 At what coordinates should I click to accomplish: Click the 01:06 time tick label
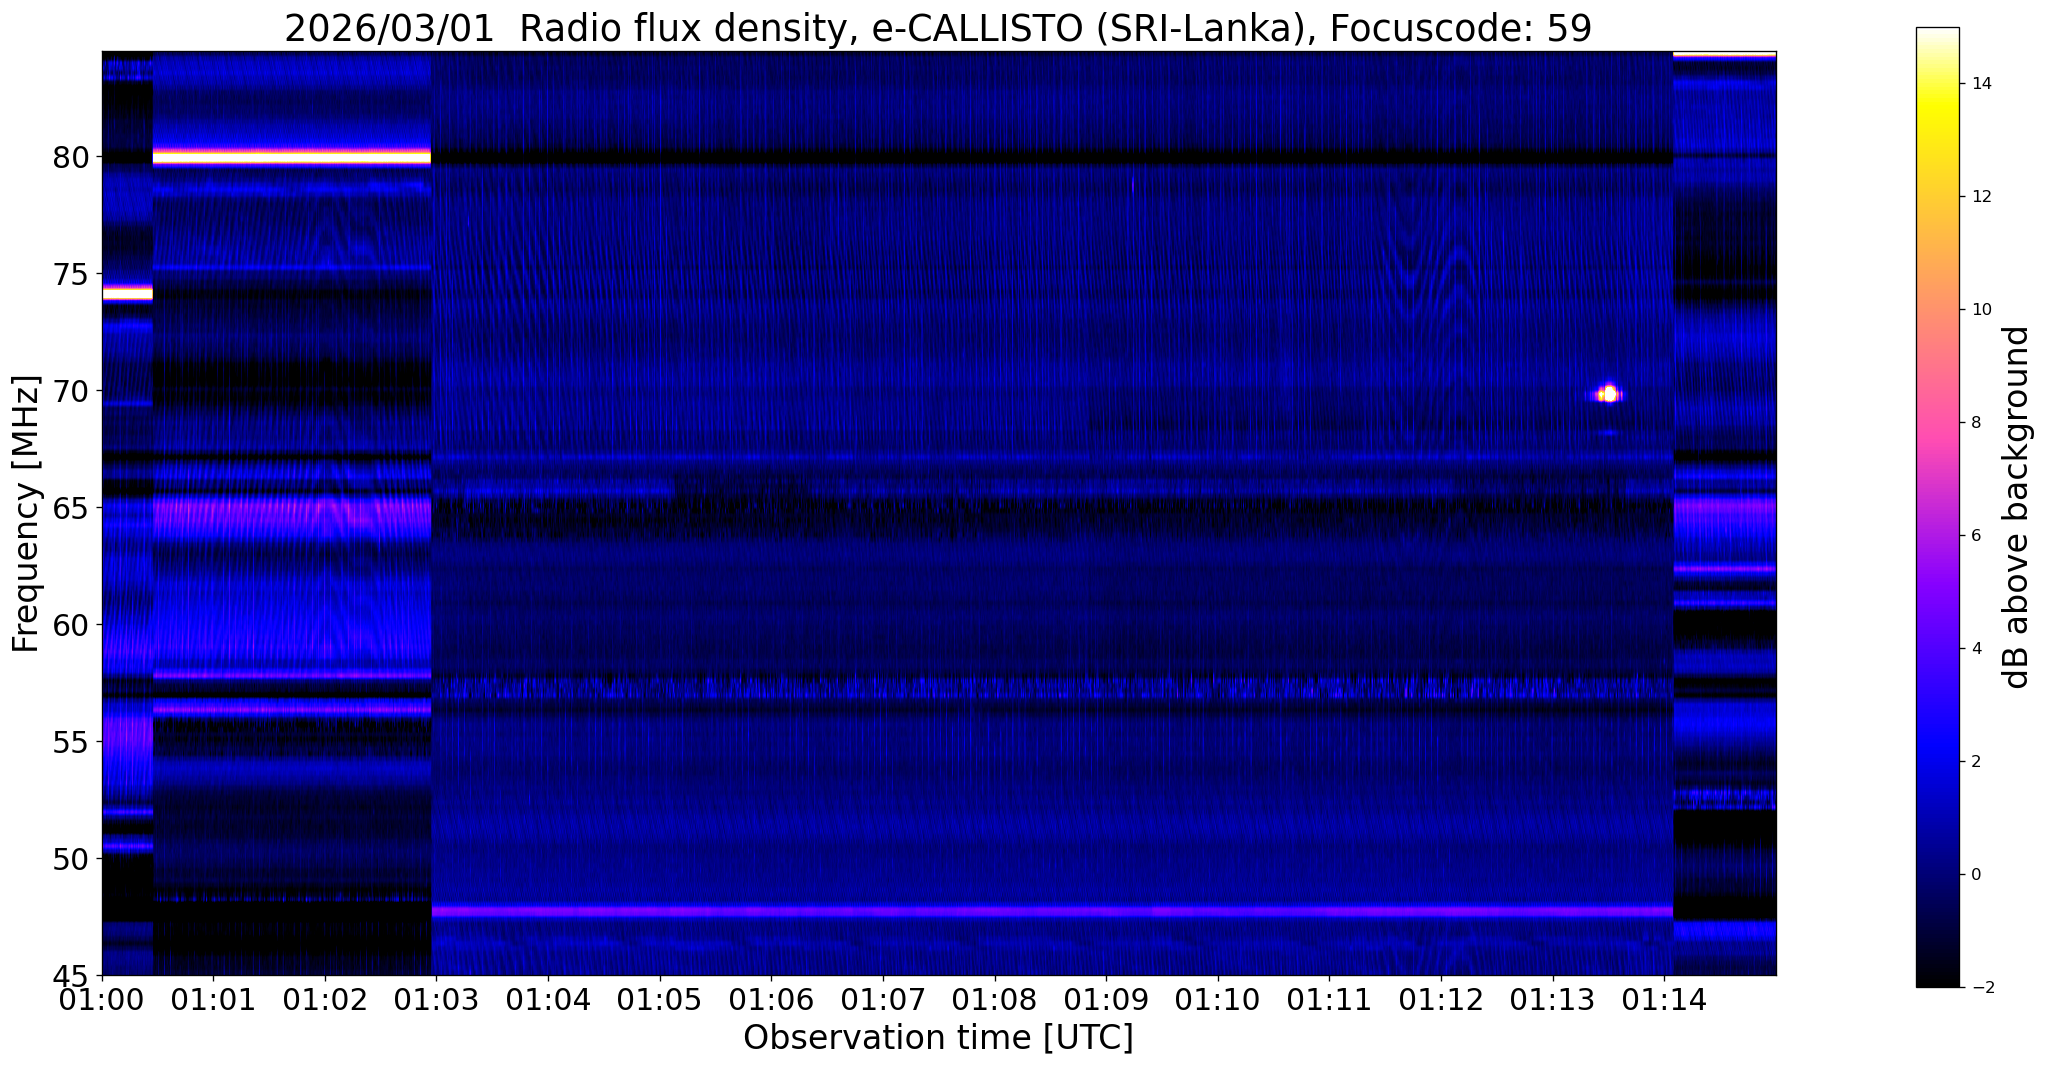point(771,999)
